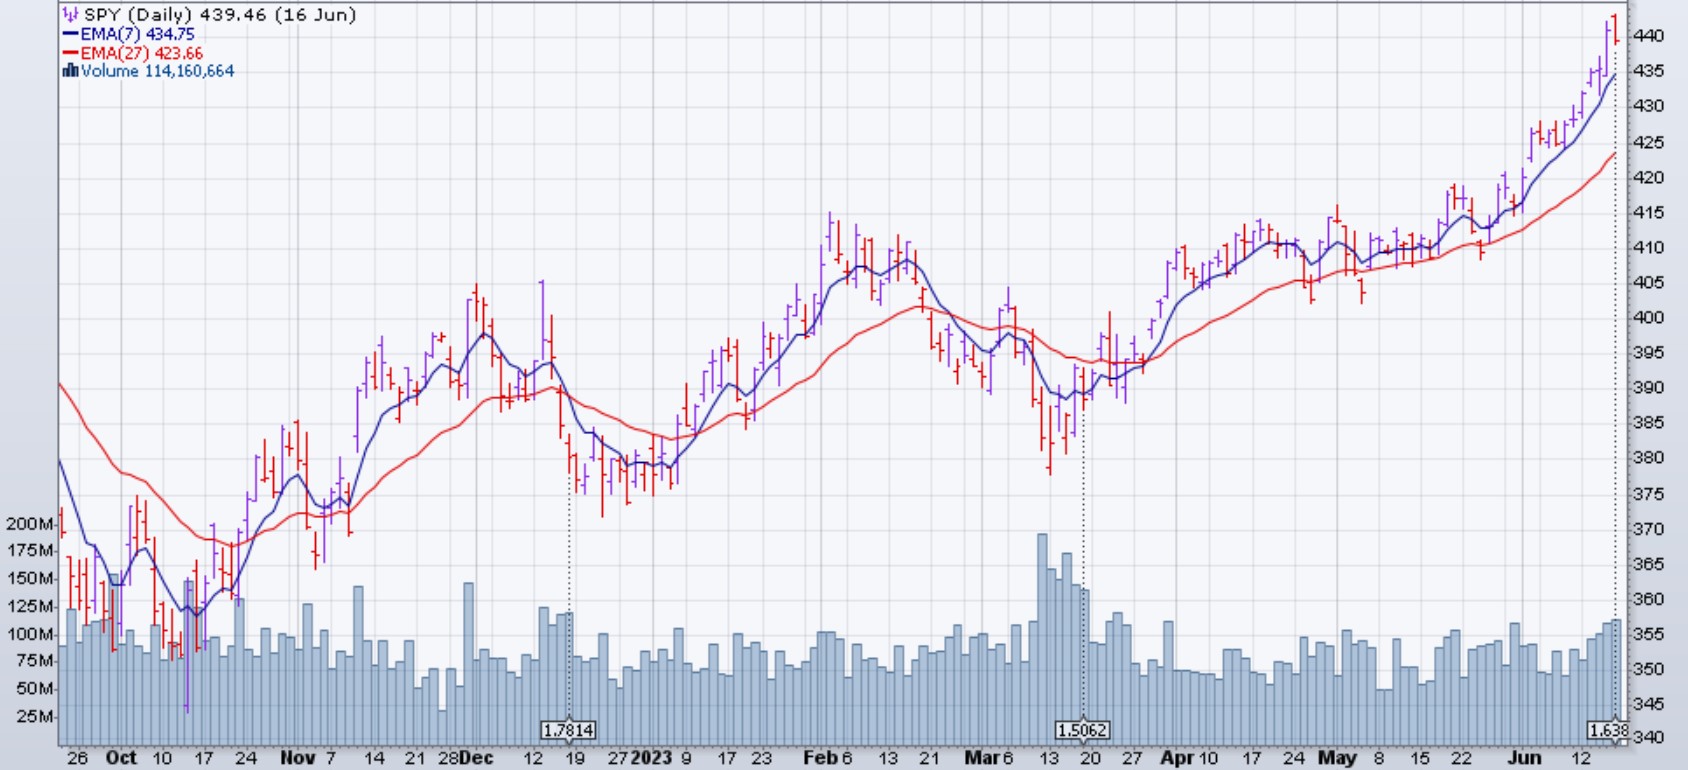Click the SPY price bar icon in legend
Viewport: 1688px width, 770px height.
(x=70, y=15)
